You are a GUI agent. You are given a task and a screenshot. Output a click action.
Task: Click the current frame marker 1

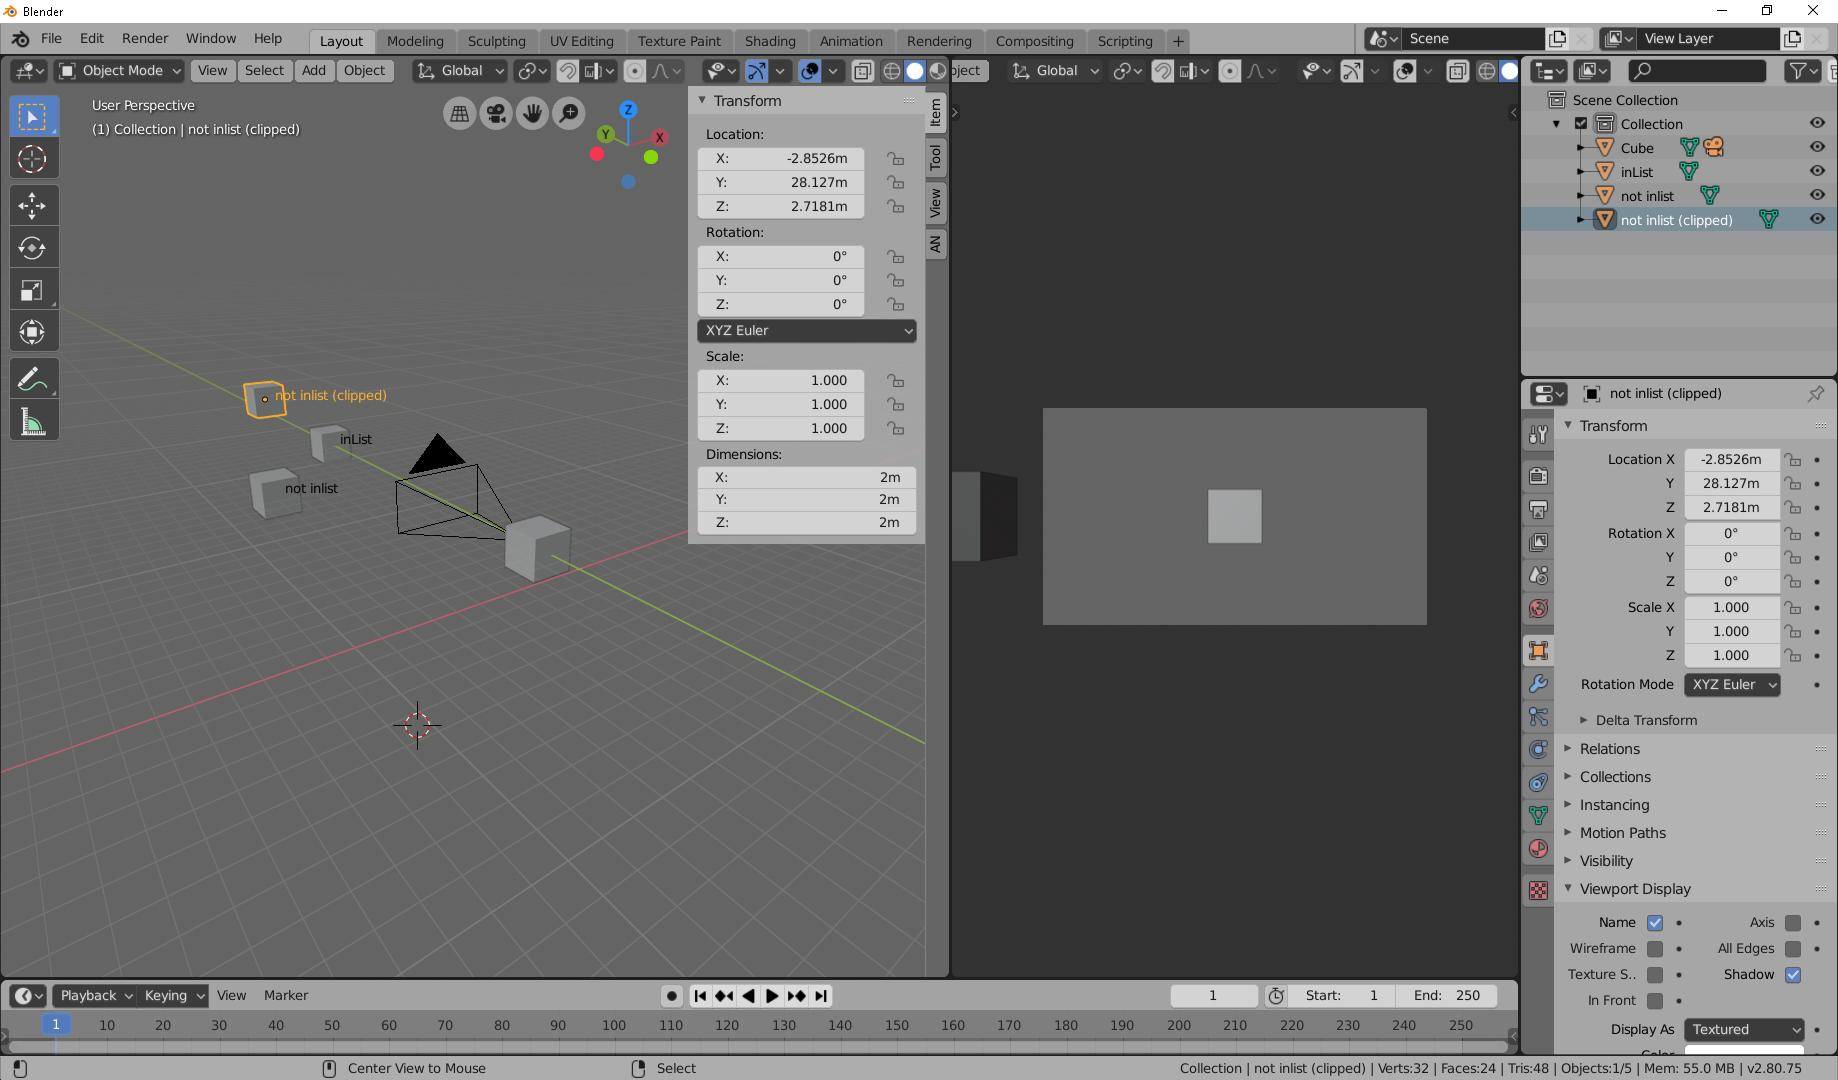point(56,1024)
